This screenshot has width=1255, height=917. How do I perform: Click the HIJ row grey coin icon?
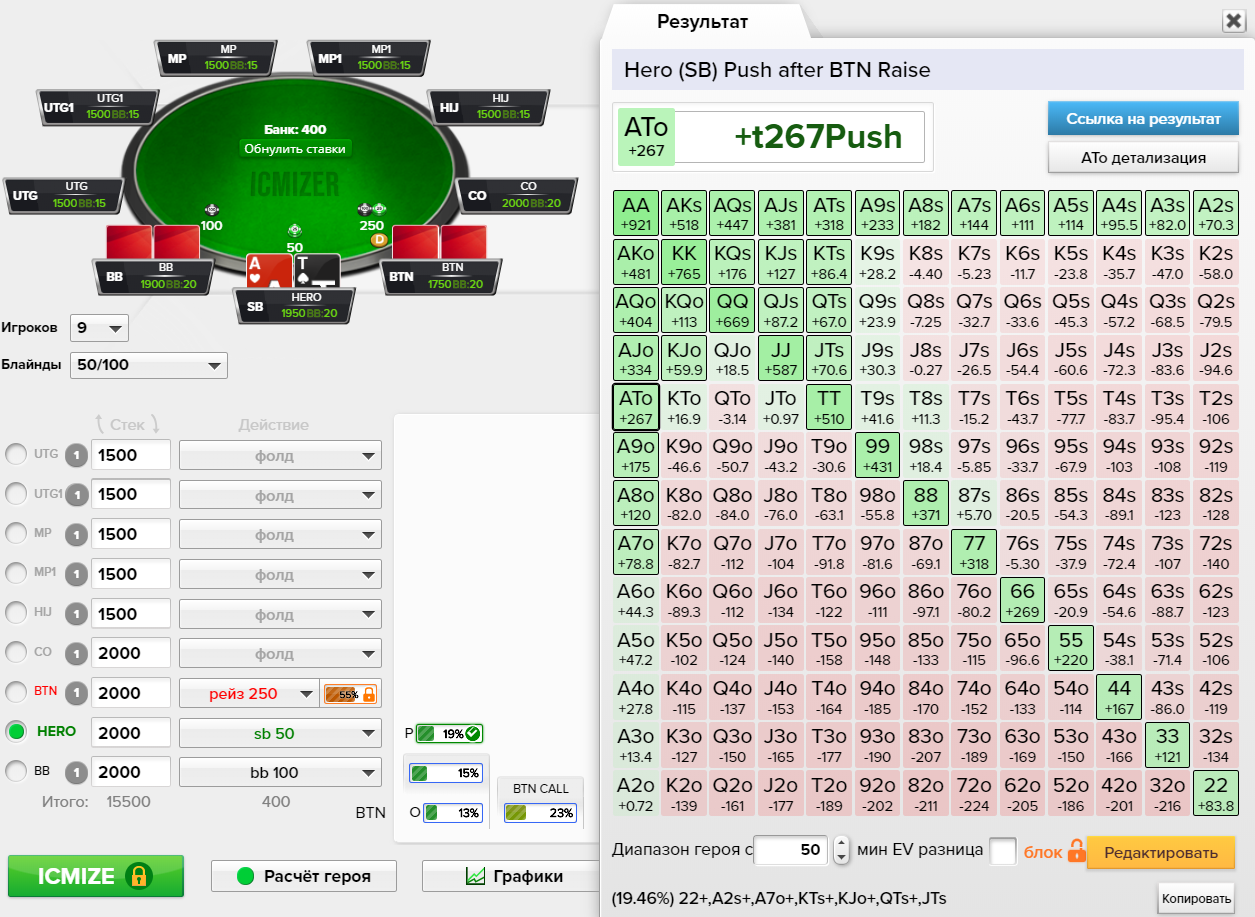coord(76,613)
